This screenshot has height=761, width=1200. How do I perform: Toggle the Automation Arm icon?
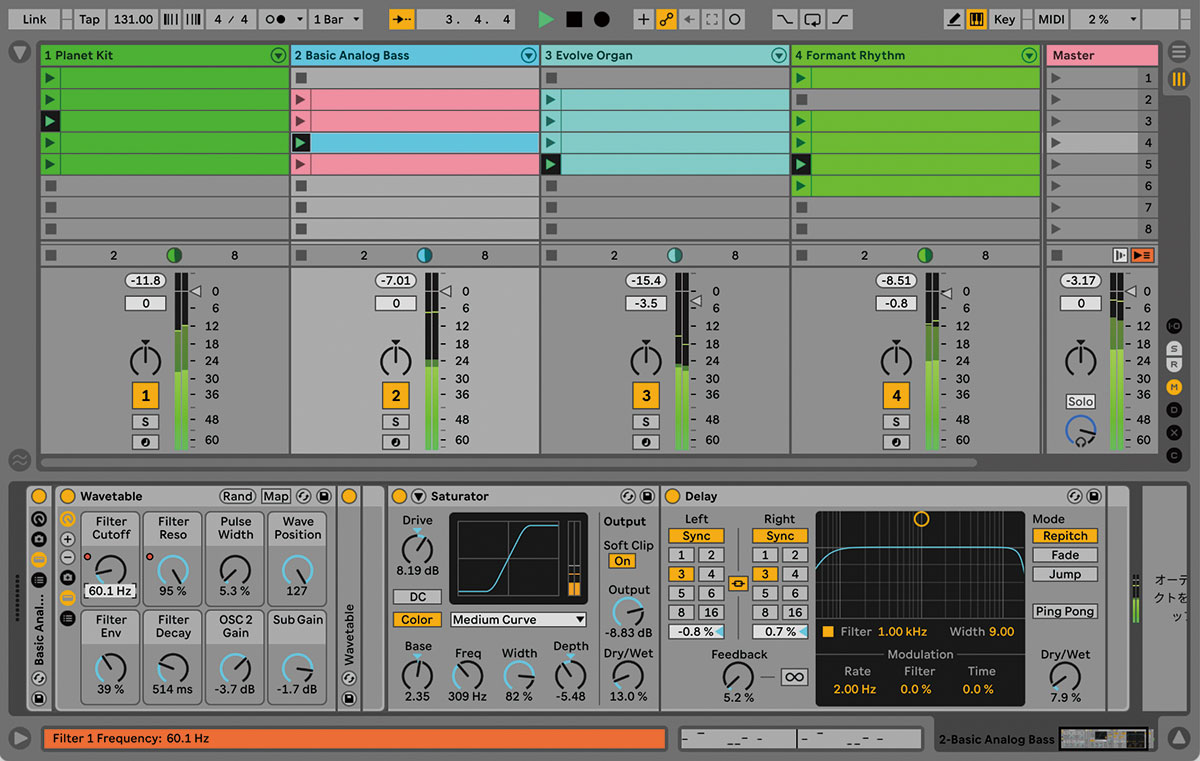(666, 19)
